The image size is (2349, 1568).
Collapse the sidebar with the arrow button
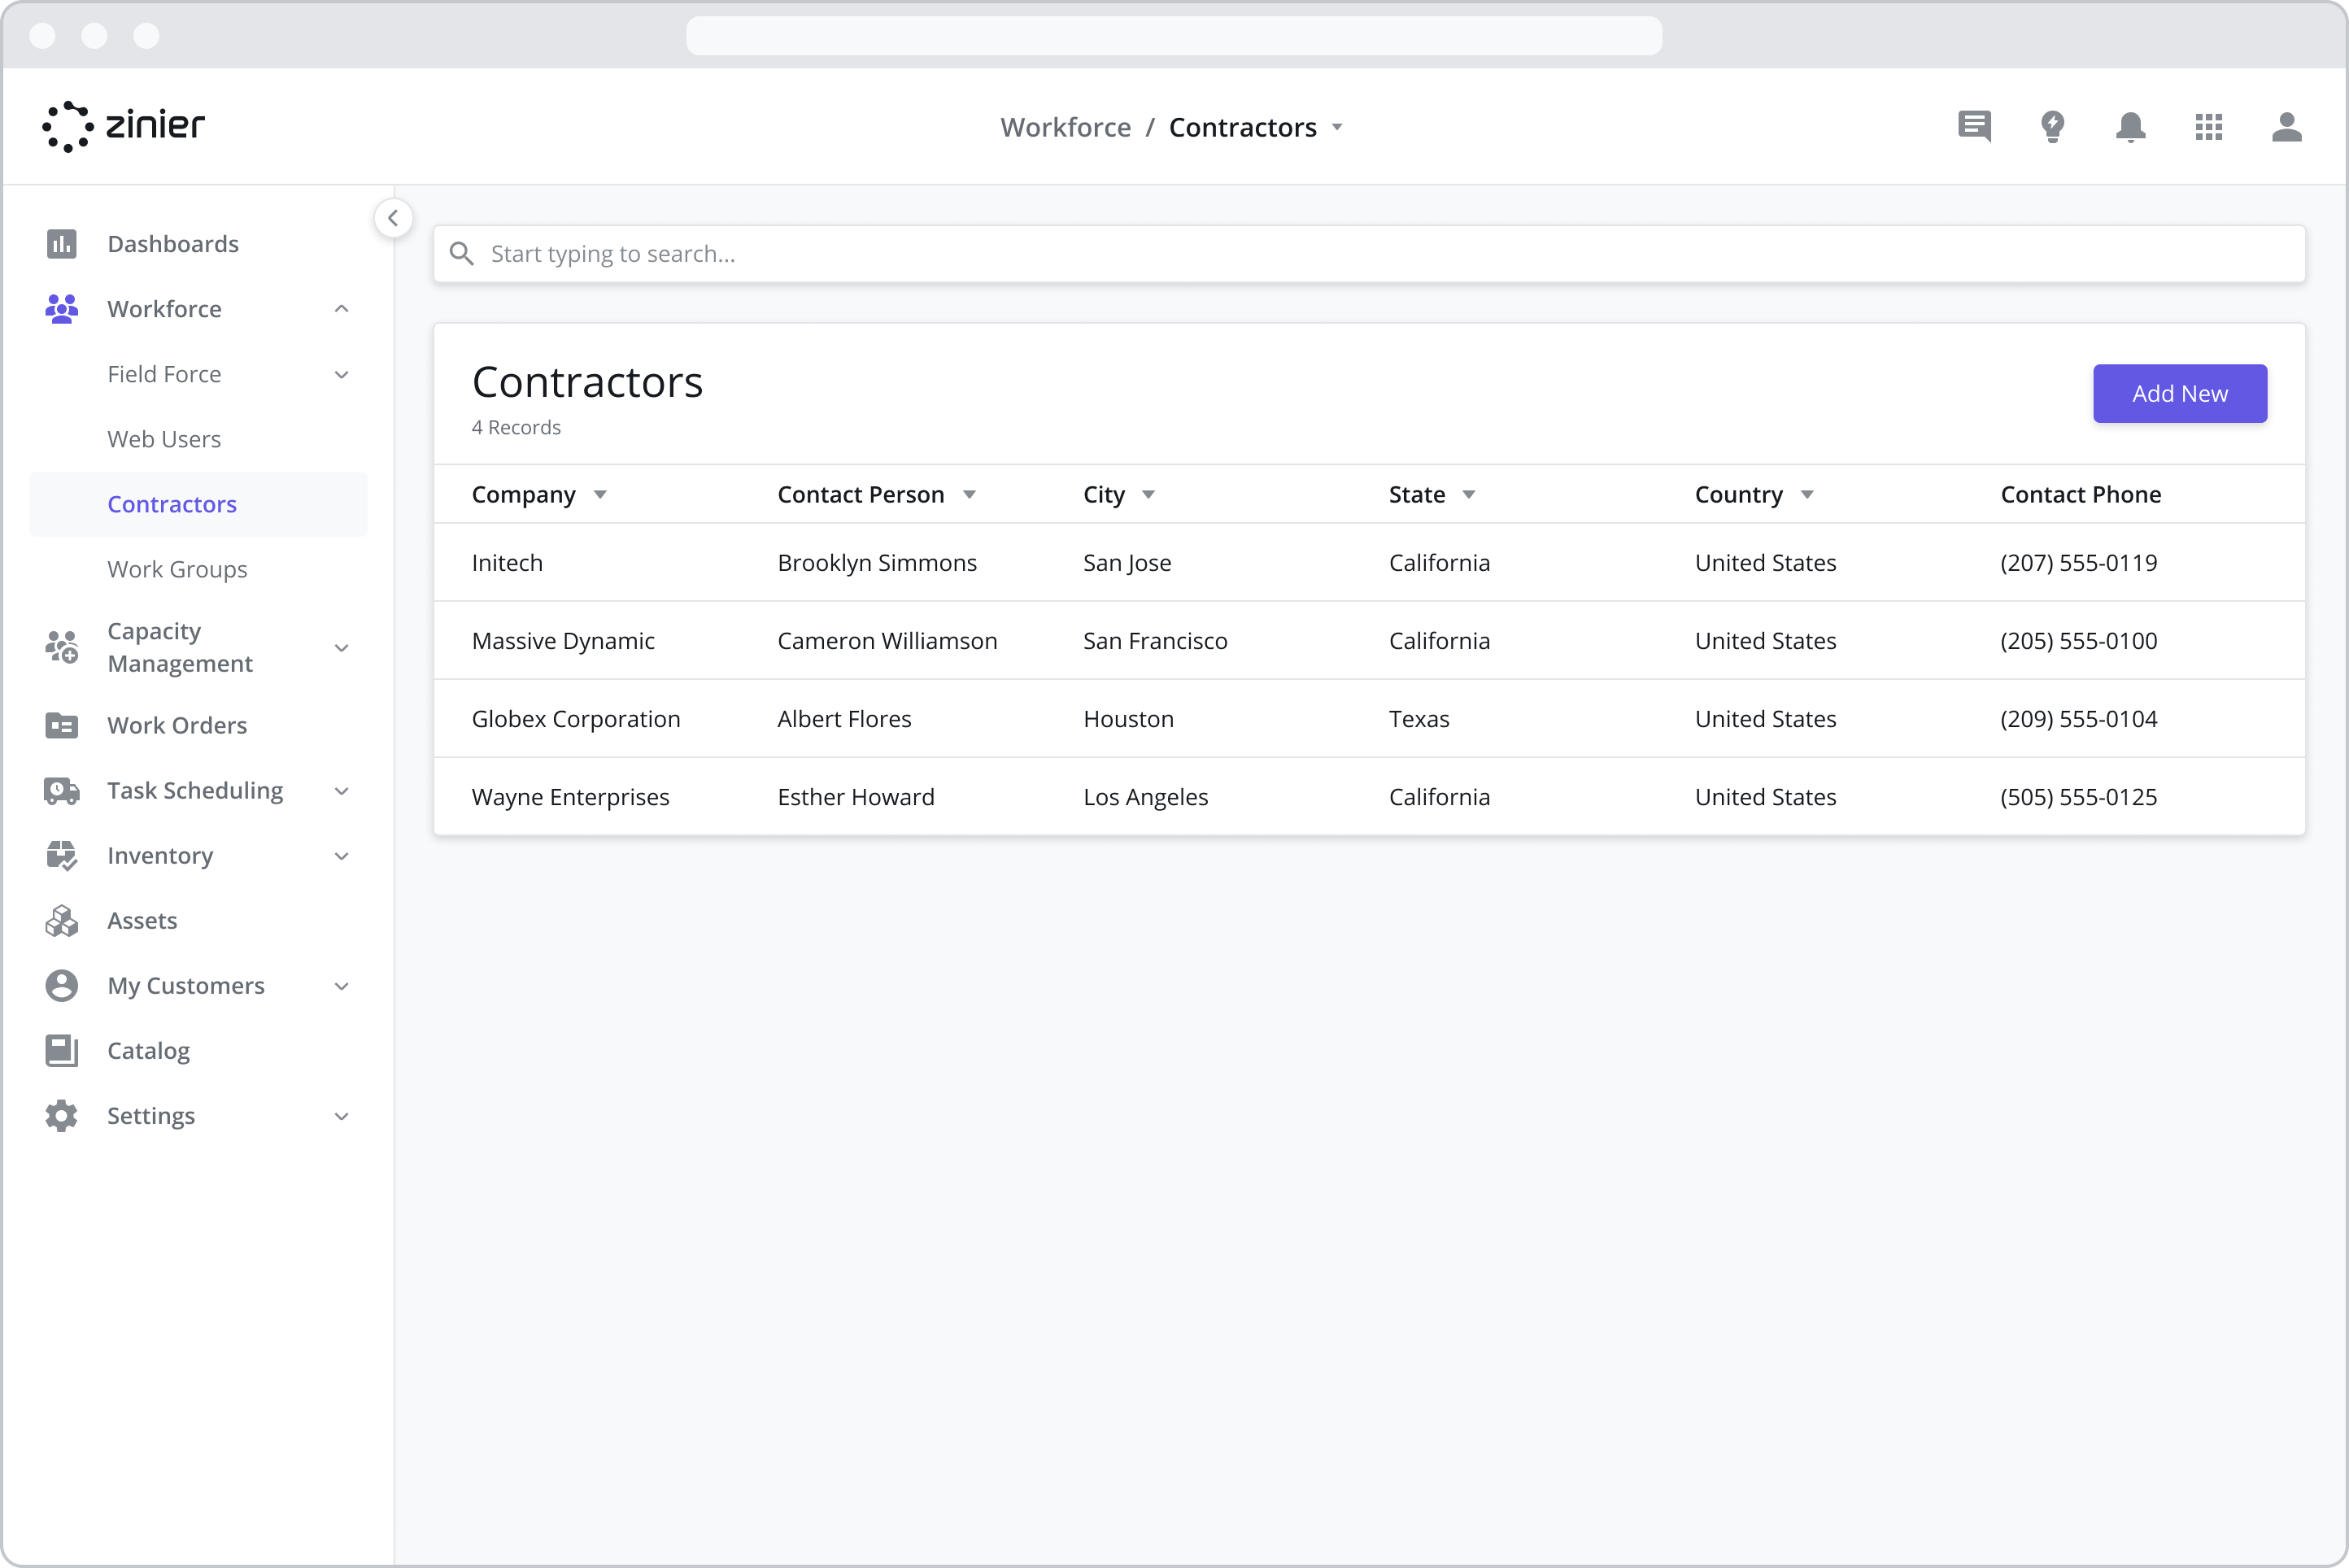(393, 218)
